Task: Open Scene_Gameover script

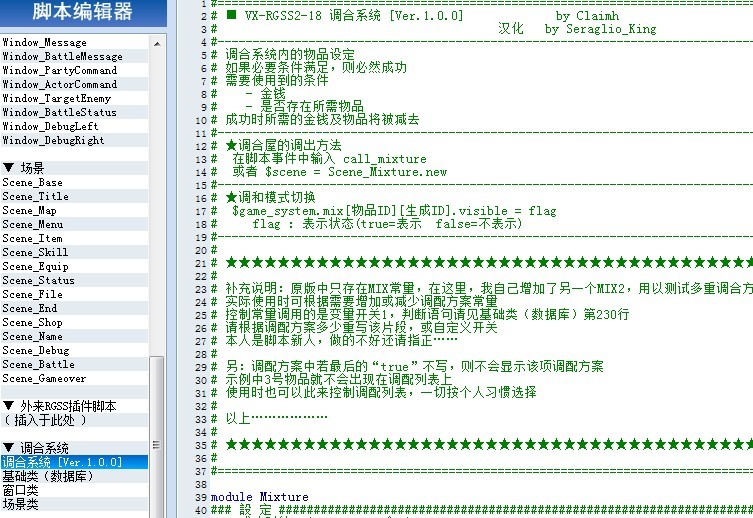Action: (x=74, y=378)
